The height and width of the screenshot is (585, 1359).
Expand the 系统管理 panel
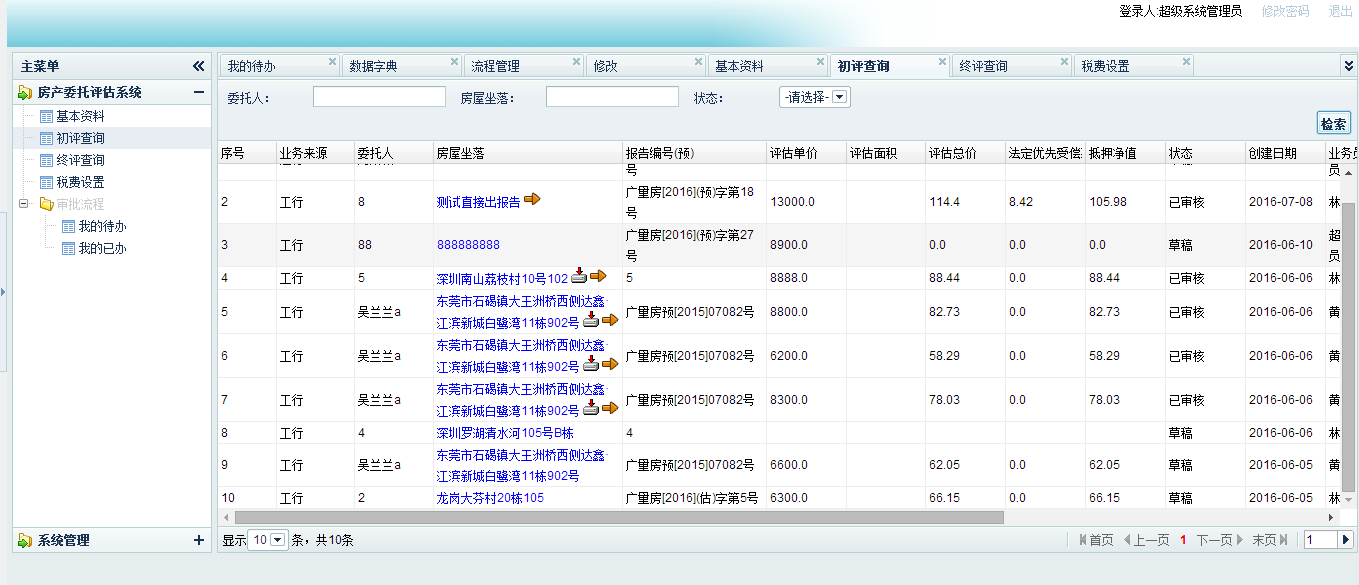(x=198, y=540)
